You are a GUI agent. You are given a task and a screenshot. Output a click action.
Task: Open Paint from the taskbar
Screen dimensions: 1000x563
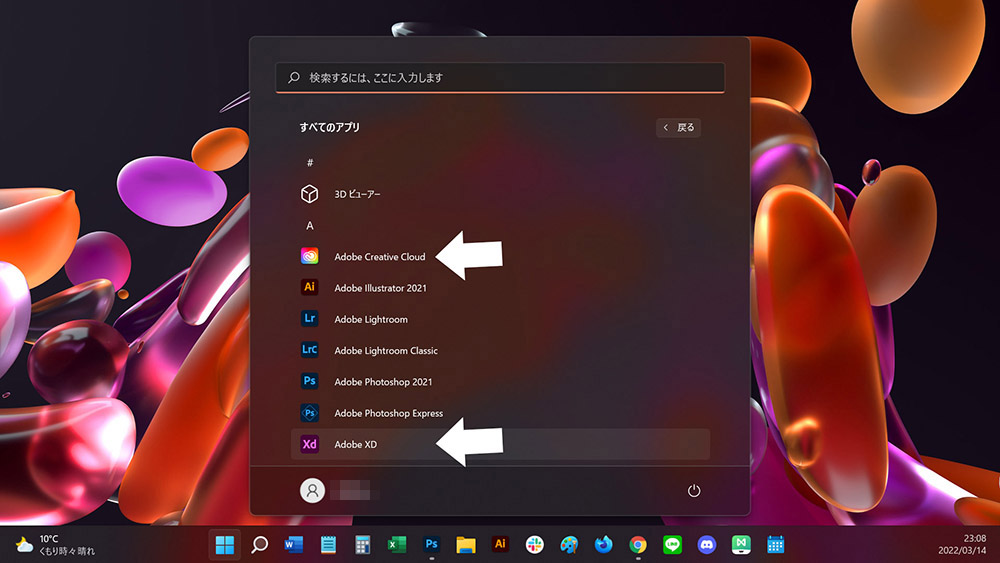pyautogui.click(x=569, y=545)
